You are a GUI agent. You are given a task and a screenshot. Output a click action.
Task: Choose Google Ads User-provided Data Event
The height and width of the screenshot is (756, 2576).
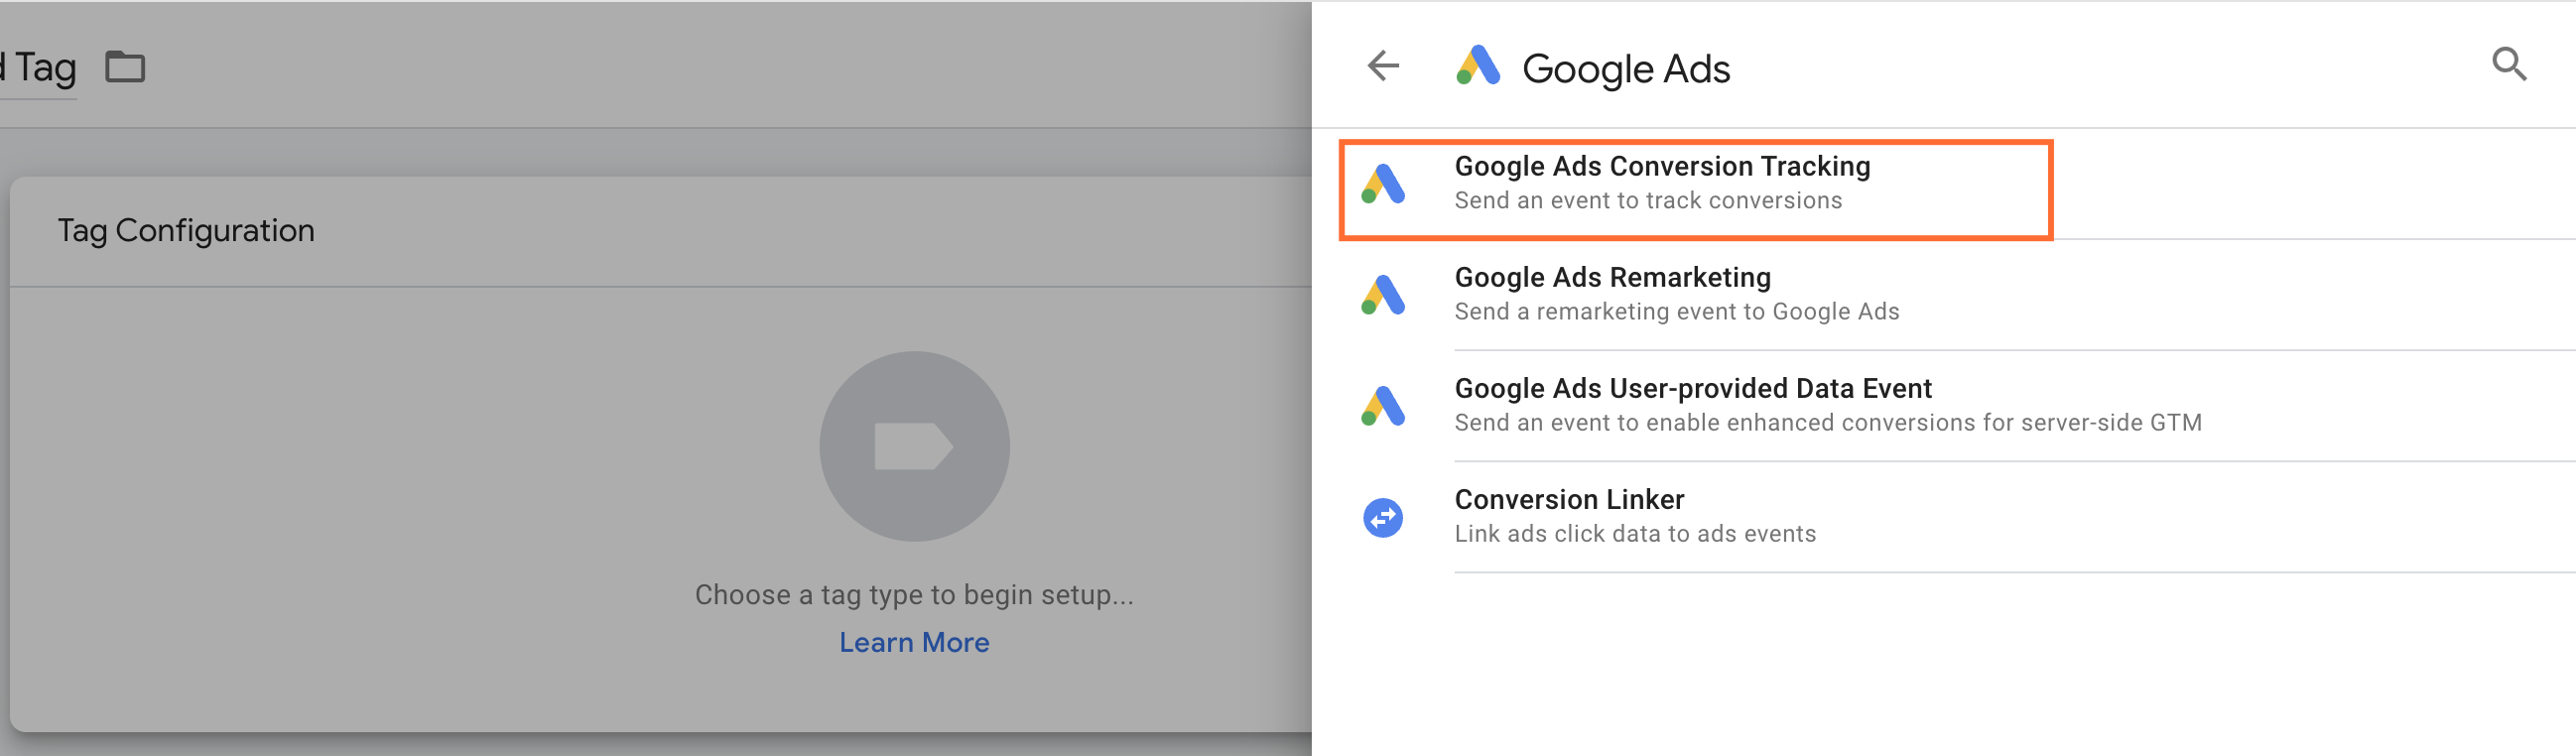[x=1692, y=389]
